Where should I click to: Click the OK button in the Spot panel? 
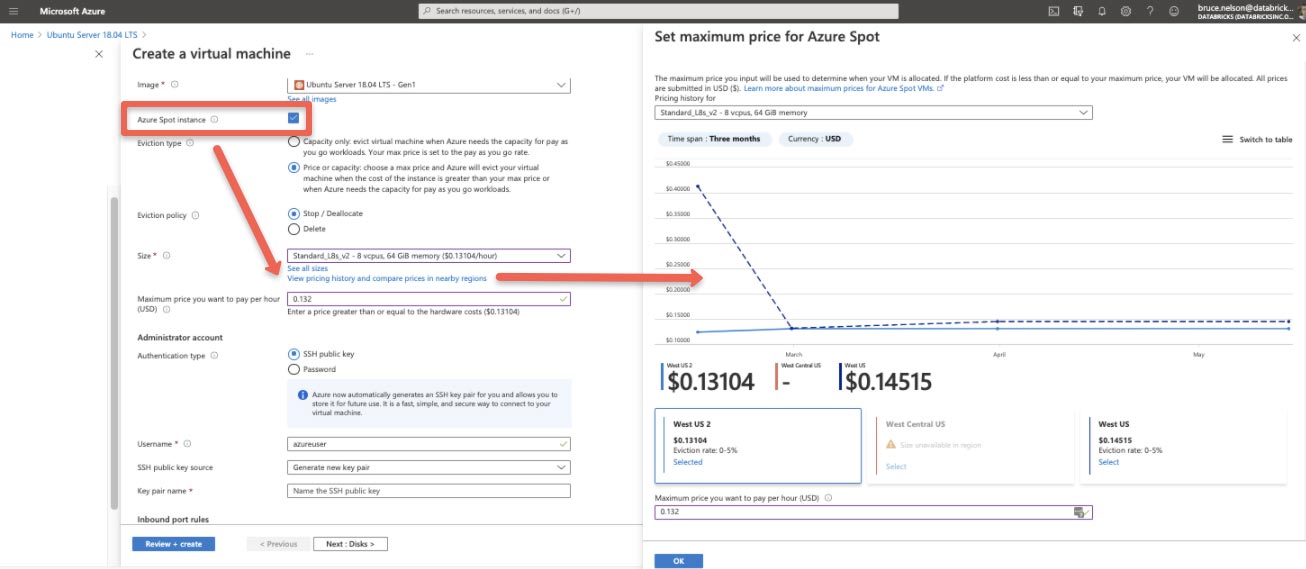tap(678, 561)
